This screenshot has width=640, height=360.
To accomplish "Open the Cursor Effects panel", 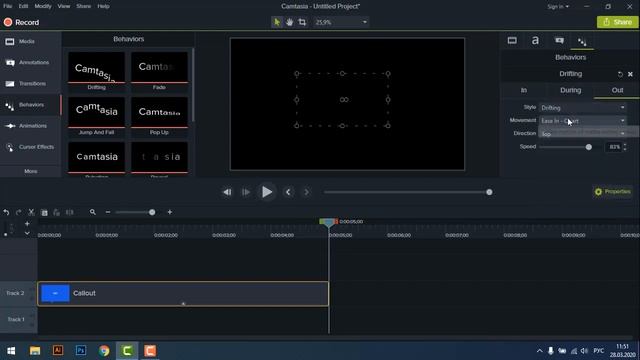I will 31,147.
